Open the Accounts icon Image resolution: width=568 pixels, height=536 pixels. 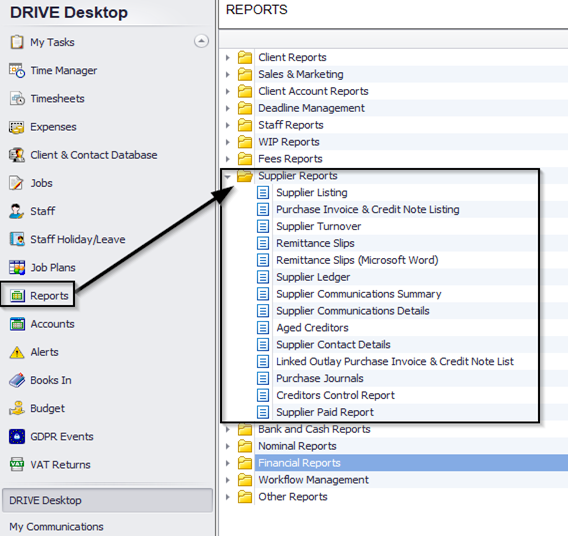(x=17, y=324)
